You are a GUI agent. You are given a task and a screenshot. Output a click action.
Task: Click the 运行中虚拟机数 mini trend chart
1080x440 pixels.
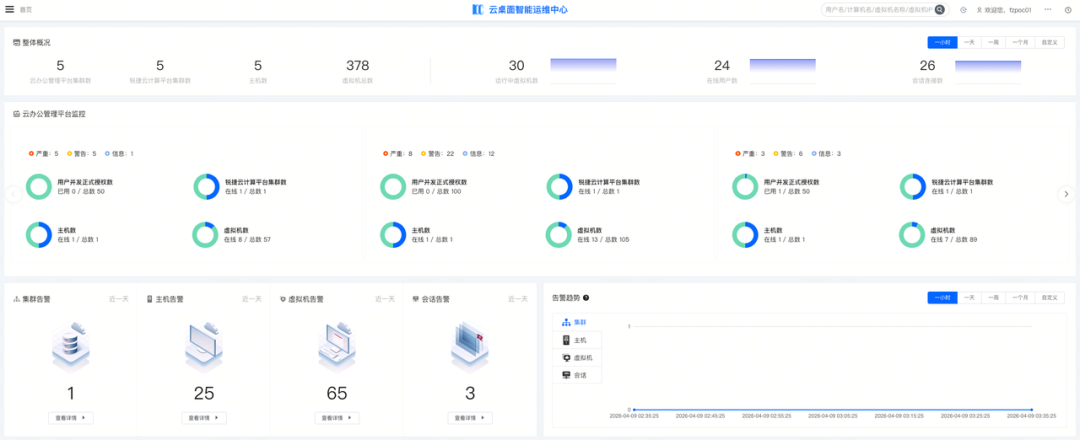tap(583, 71)
